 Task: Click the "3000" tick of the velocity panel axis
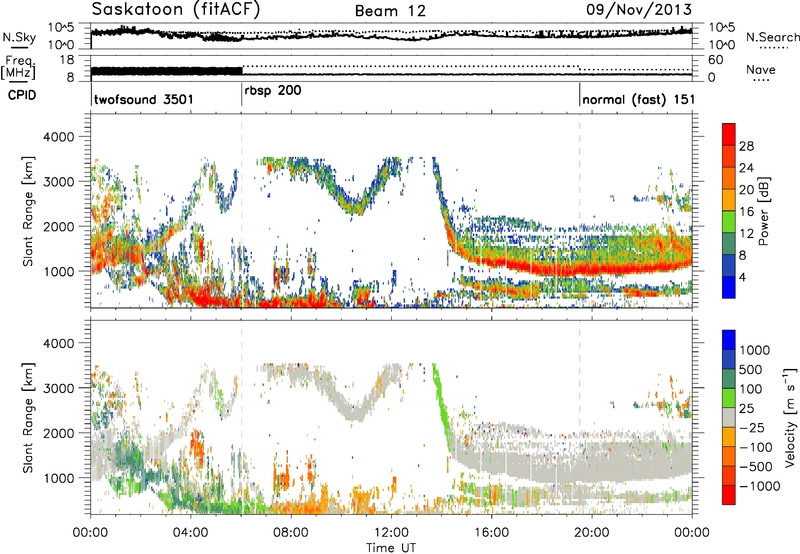click(x=59, y=388)
